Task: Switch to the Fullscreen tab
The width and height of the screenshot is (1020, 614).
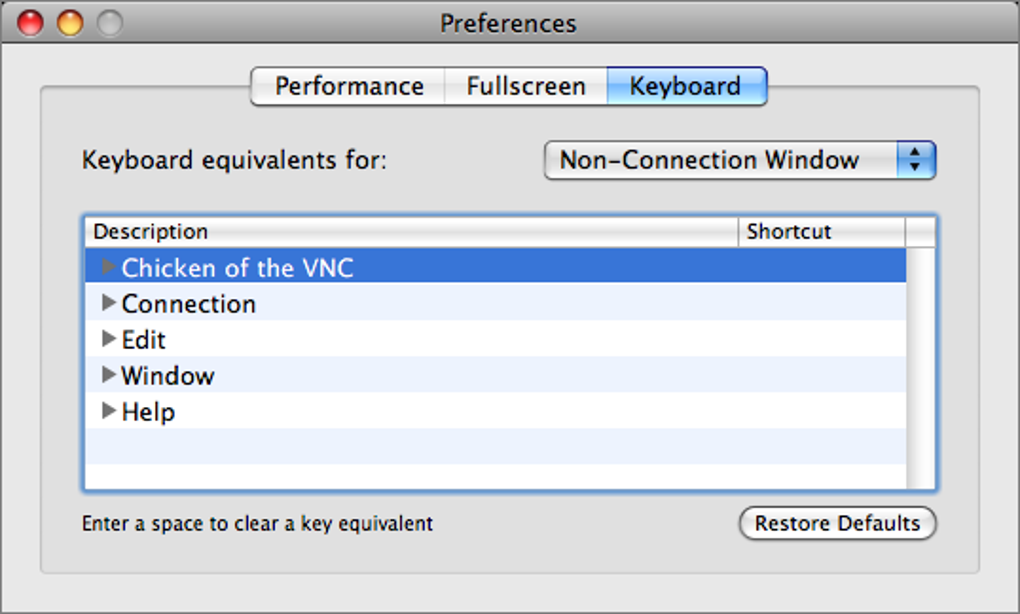Action: (525, 86)
